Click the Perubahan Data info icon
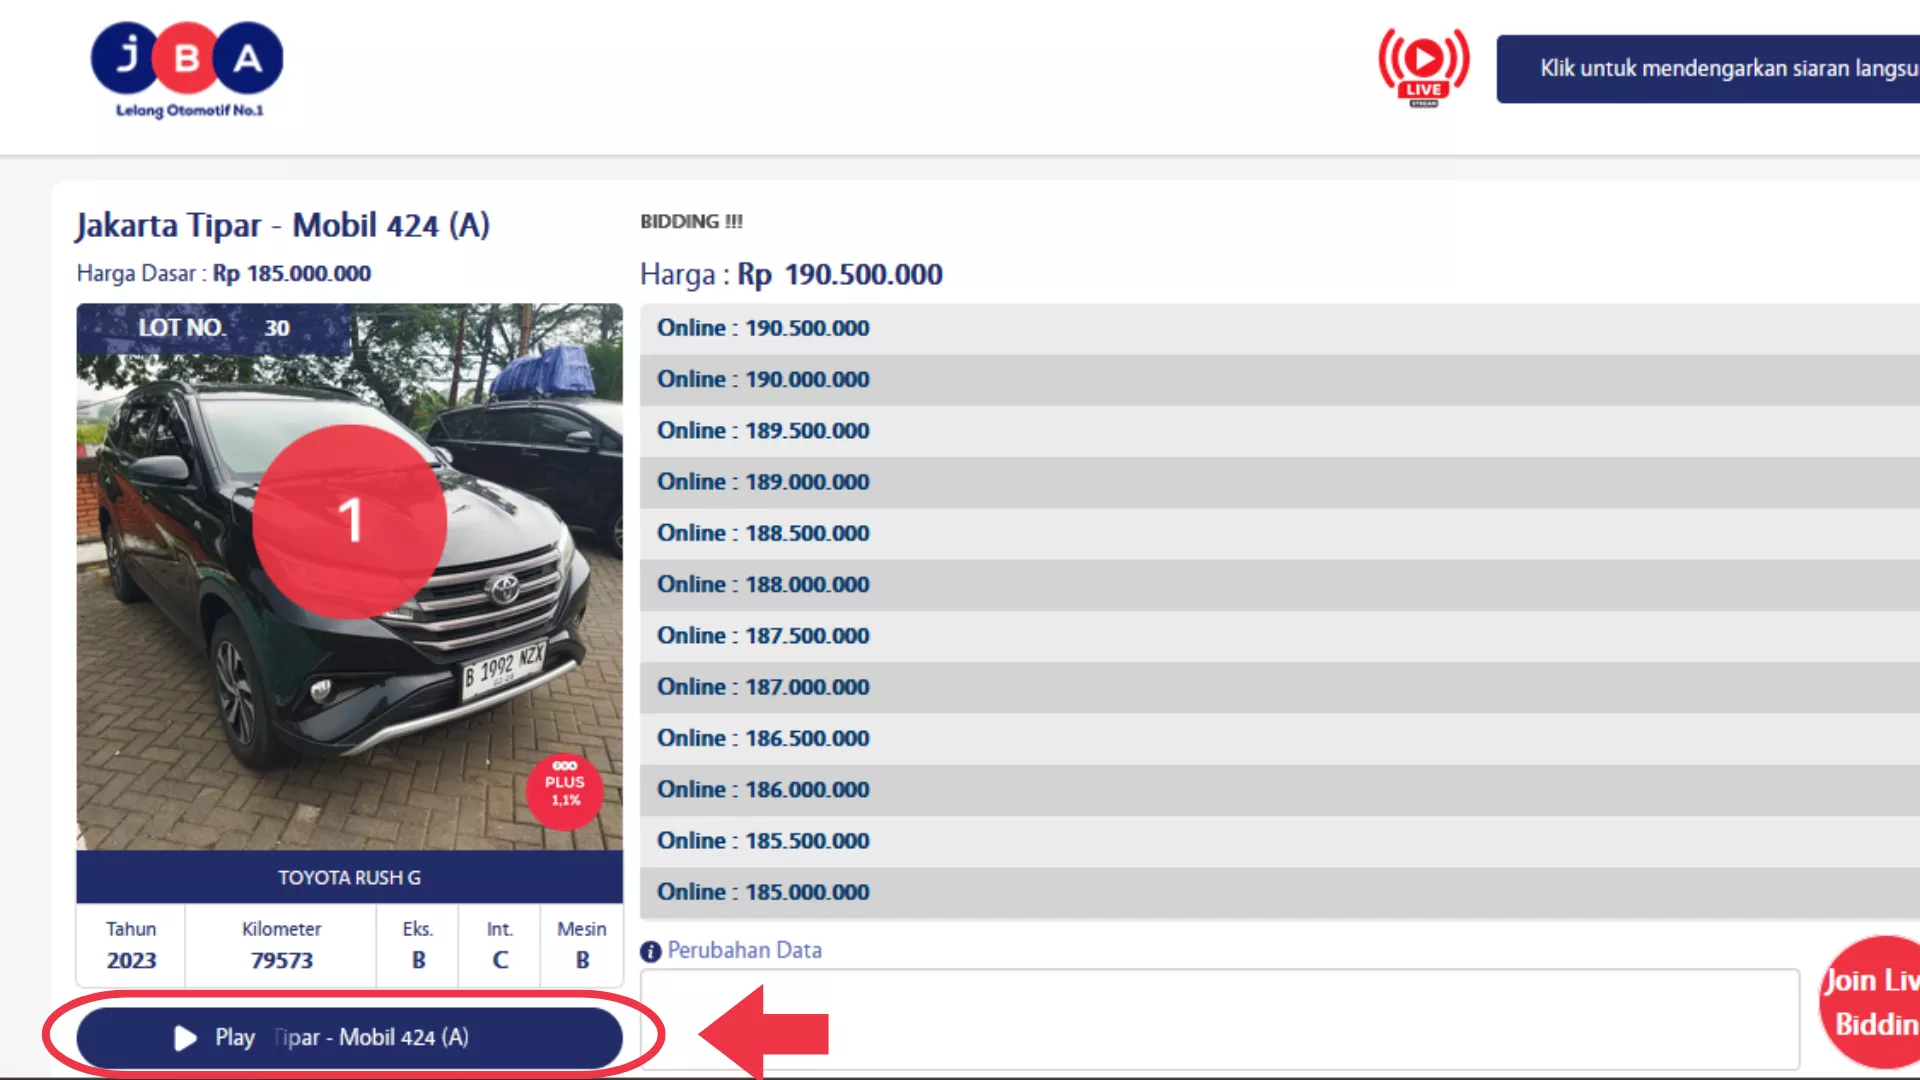Screen dimensions: 1920x1080 tap(651, 951)
